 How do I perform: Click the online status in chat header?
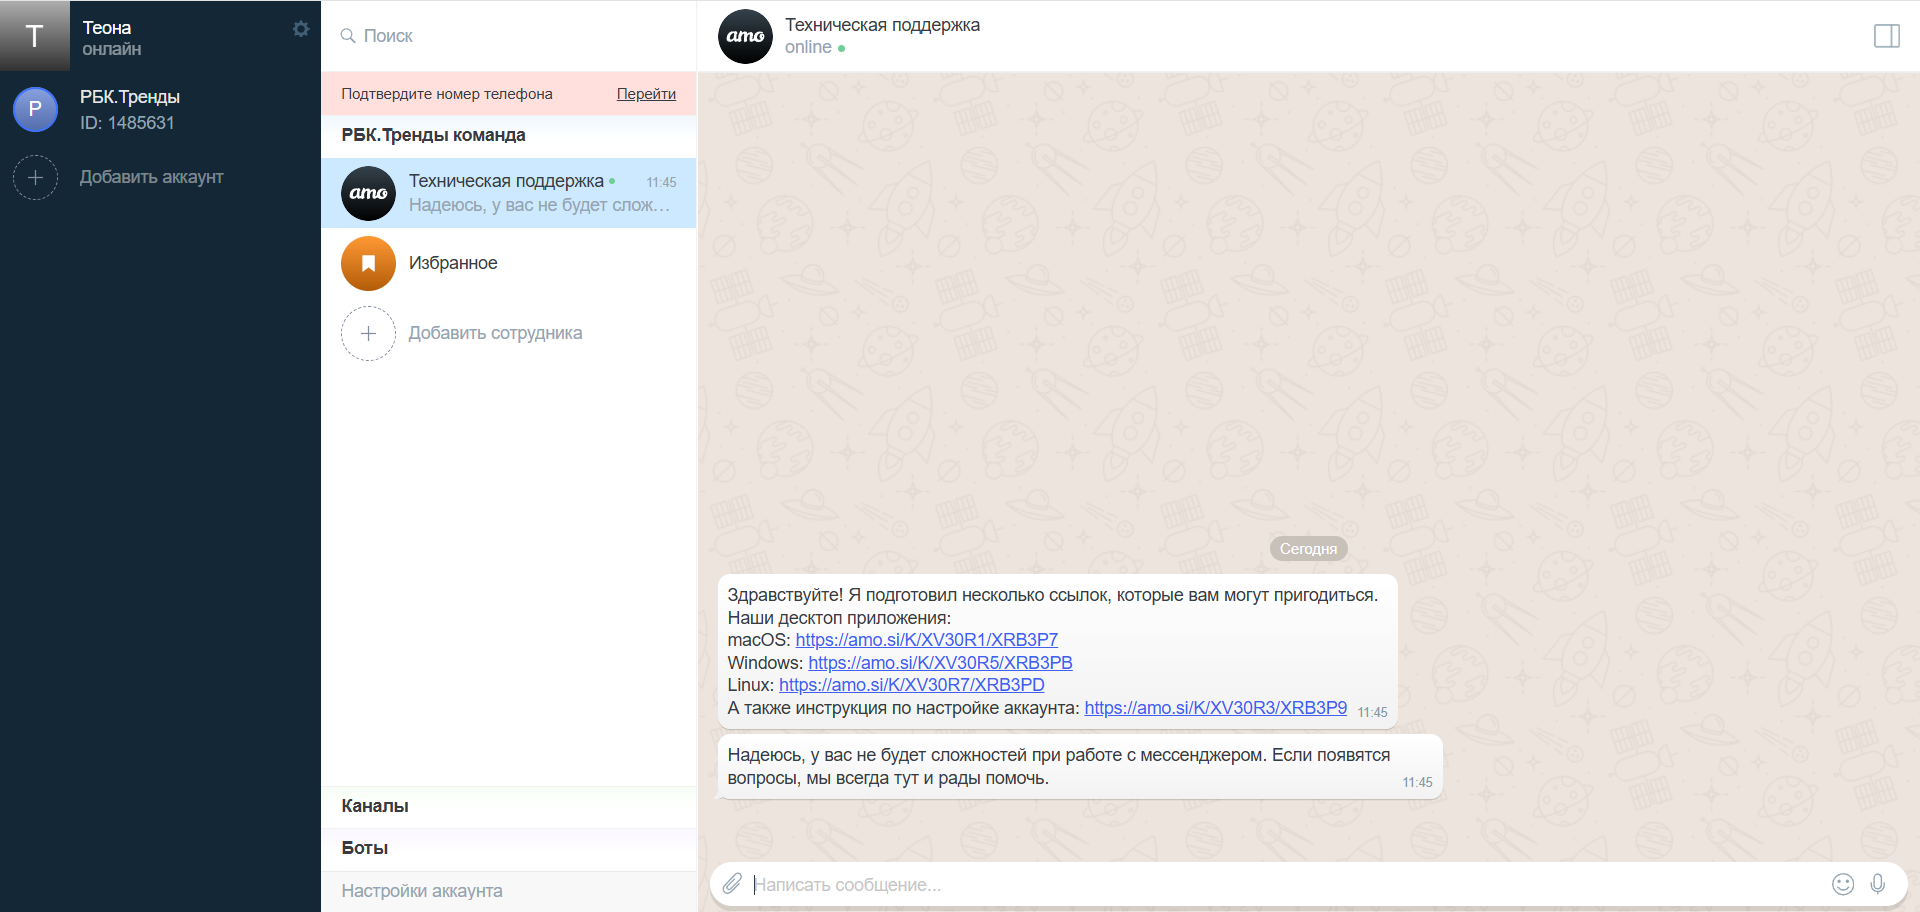pos(808,47)
